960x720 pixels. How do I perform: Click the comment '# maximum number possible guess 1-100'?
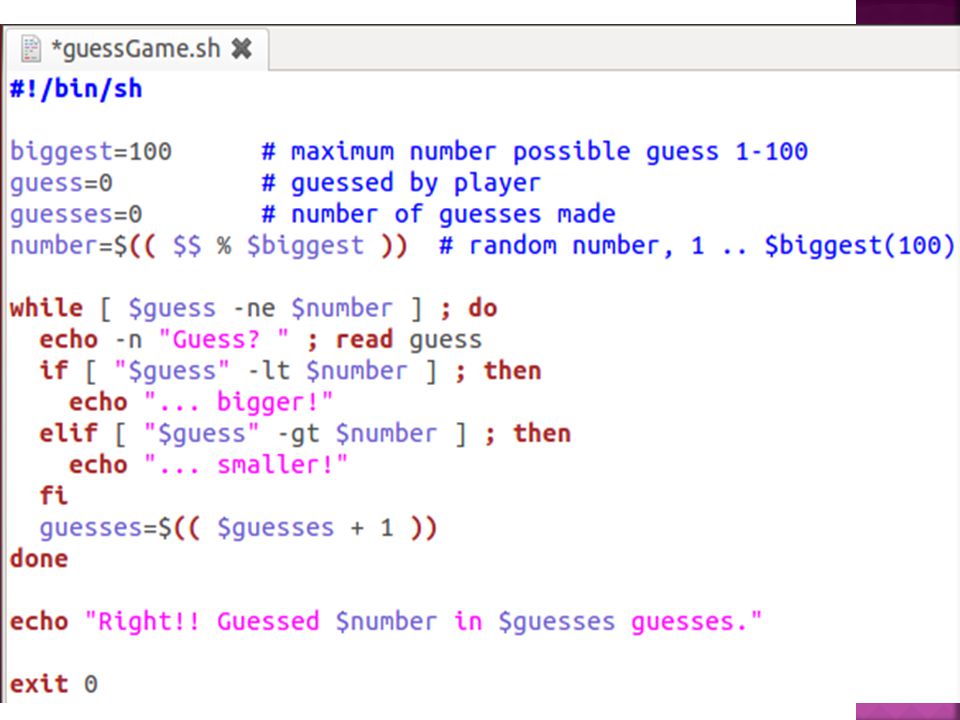[534, 152]
